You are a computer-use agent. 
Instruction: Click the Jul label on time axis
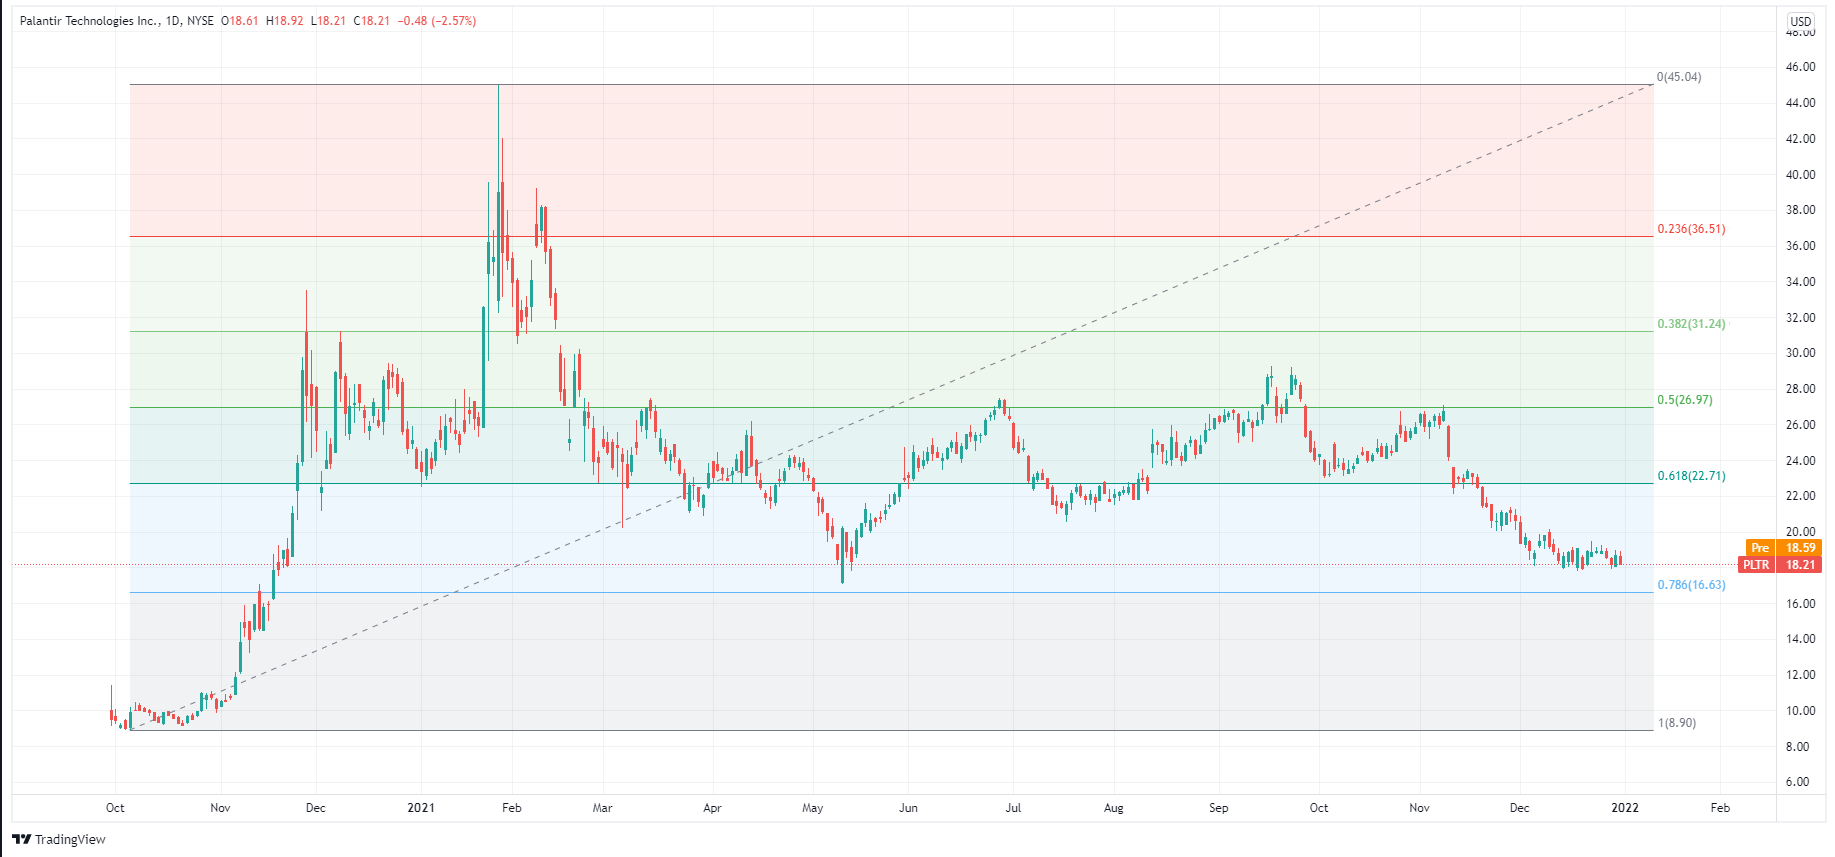coord(1013,808)
